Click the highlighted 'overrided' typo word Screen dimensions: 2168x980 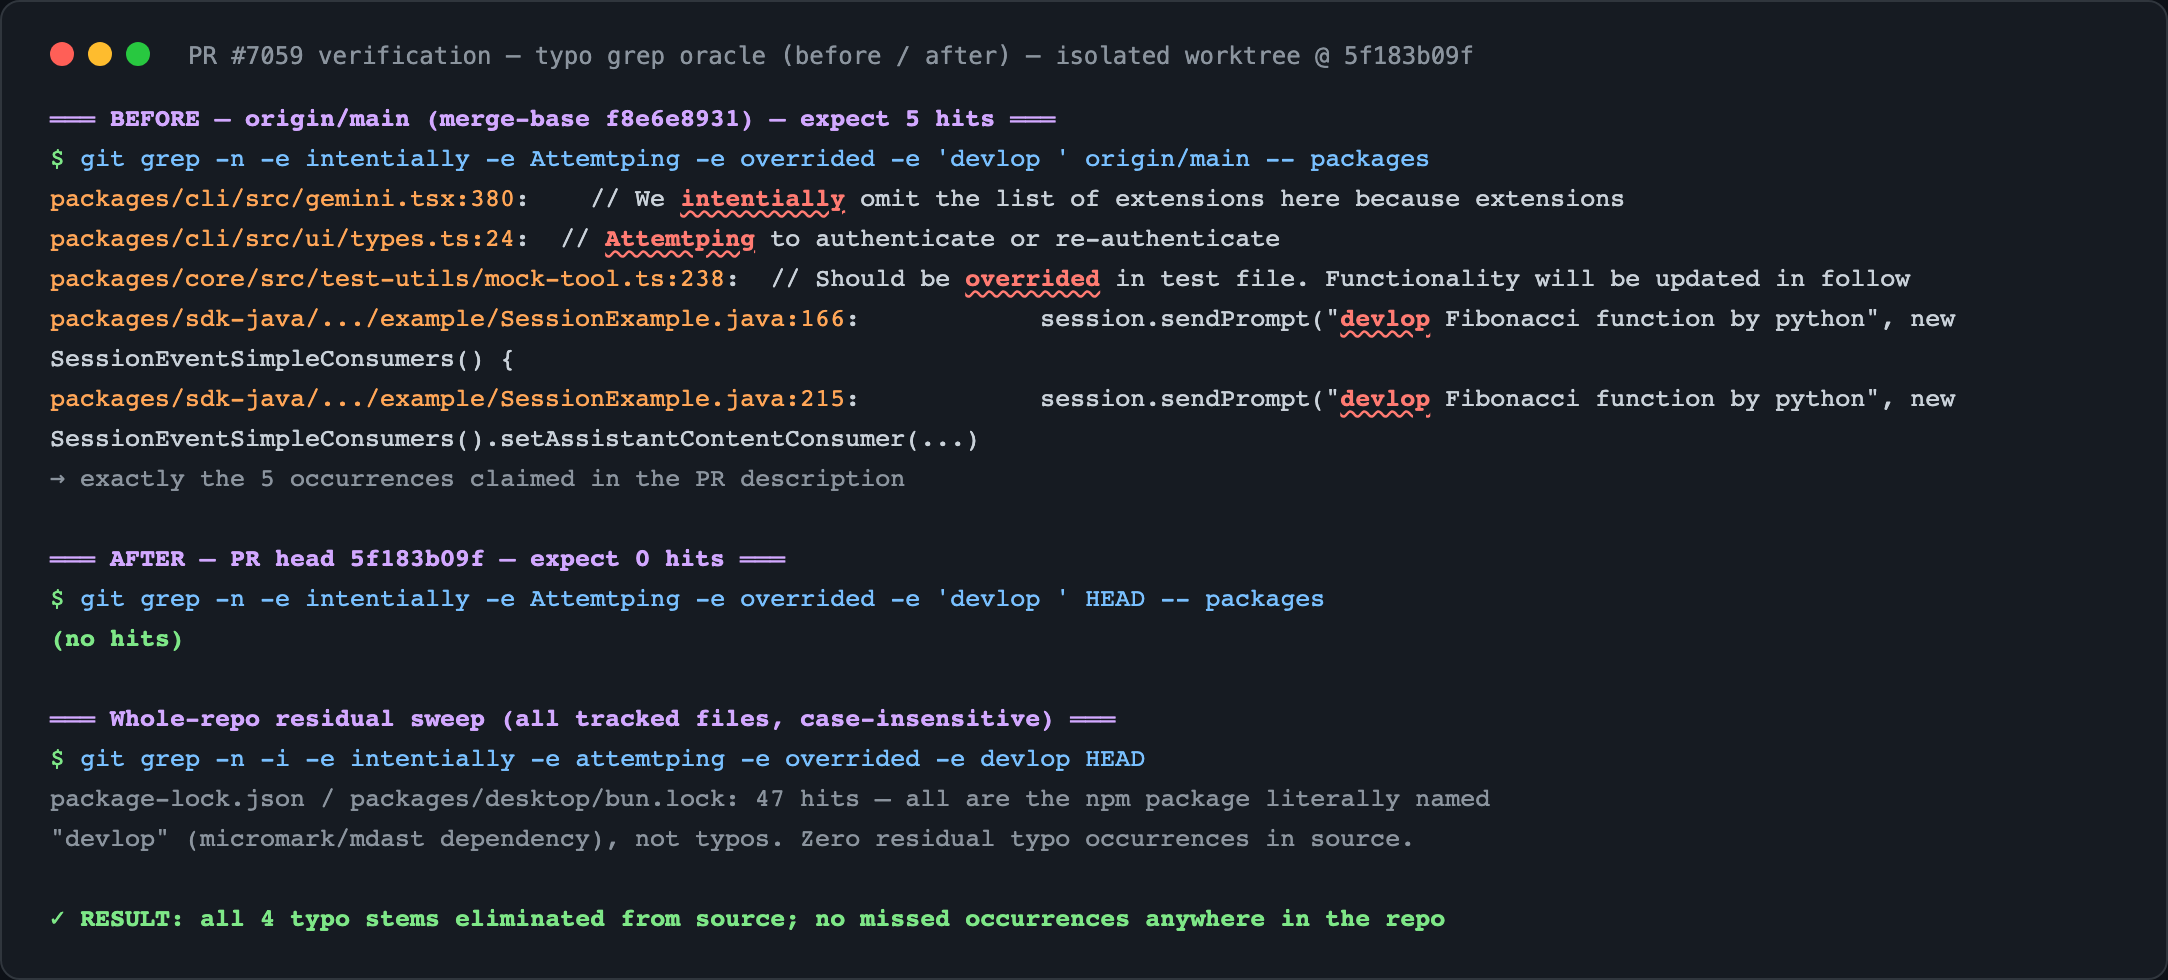(x=1032, y=279)
